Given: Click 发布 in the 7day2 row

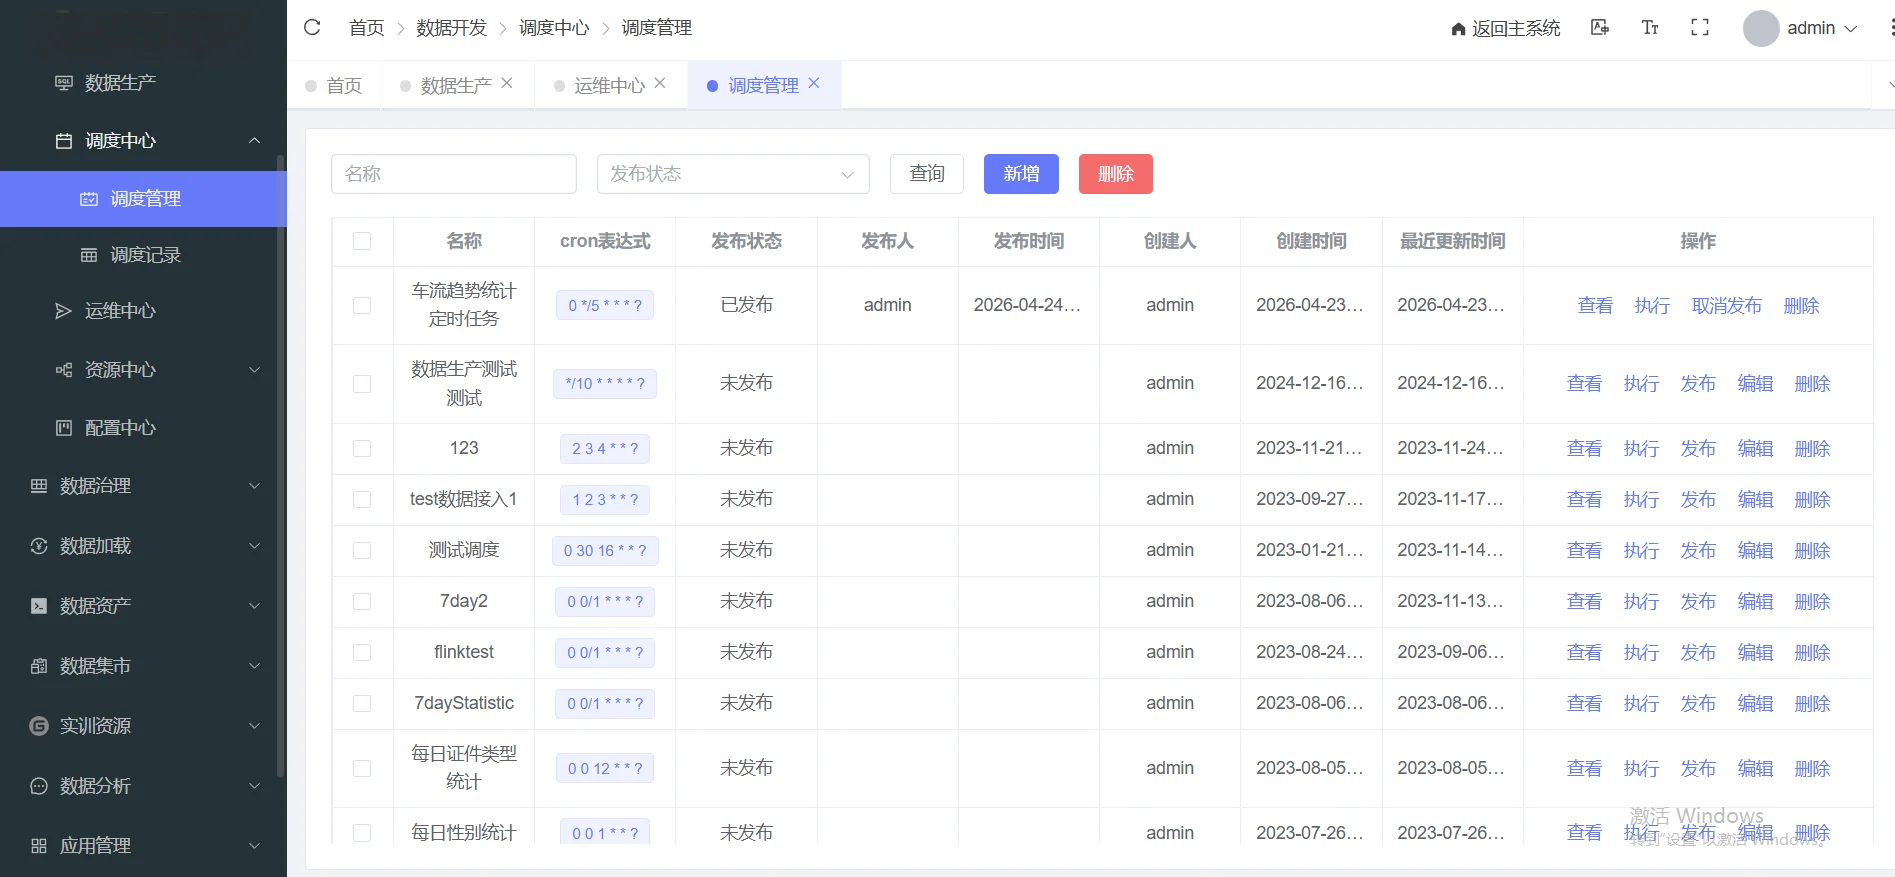Looking at the screenshot, I should (x=1698, y=602).
